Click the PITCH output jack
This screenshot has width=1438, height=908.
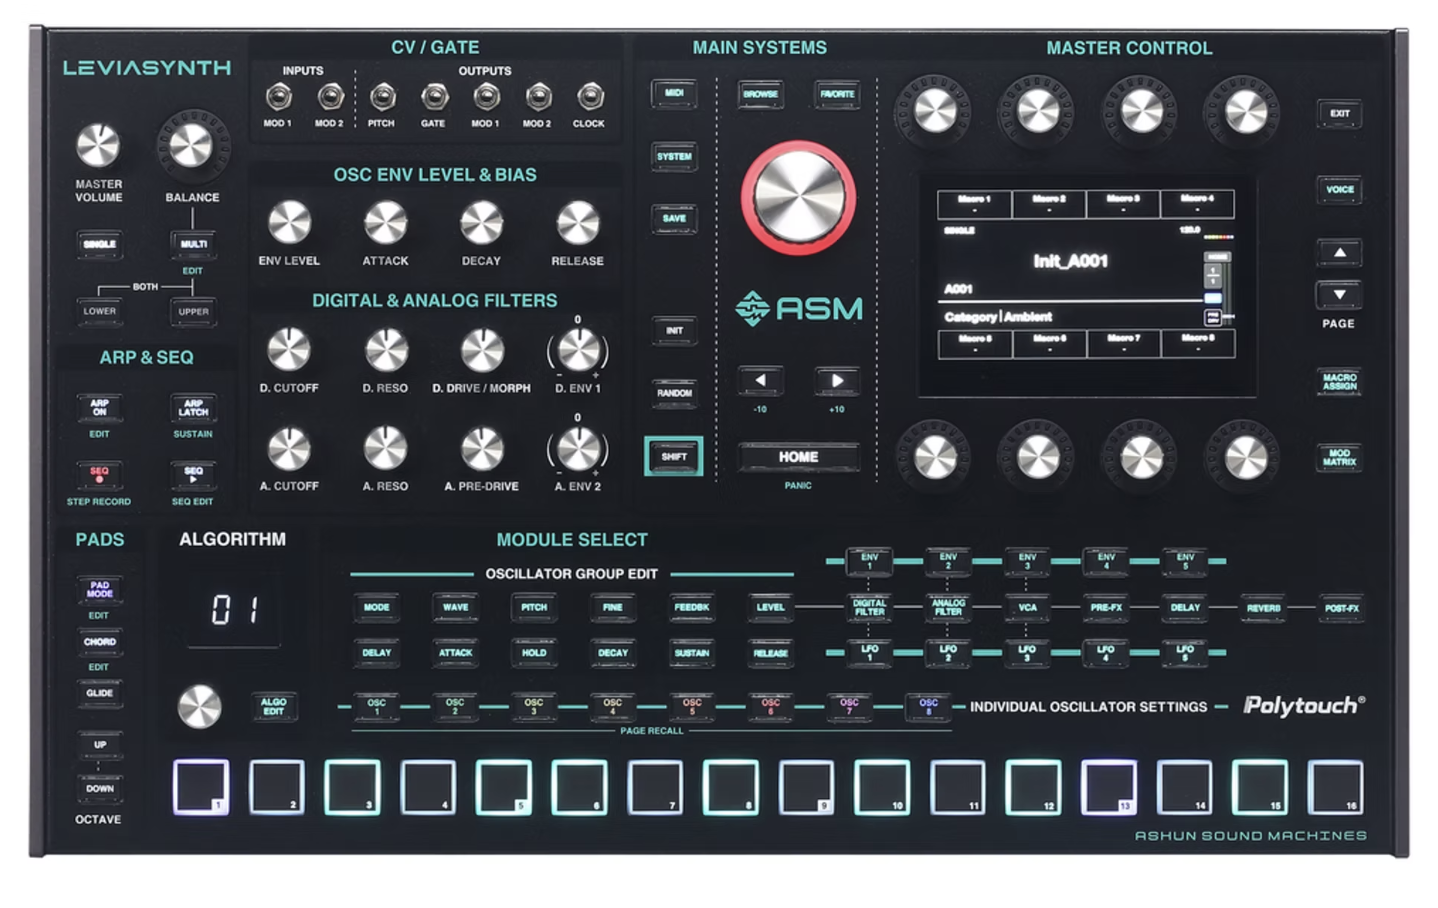pyautogui.click(x=382, y=97)
